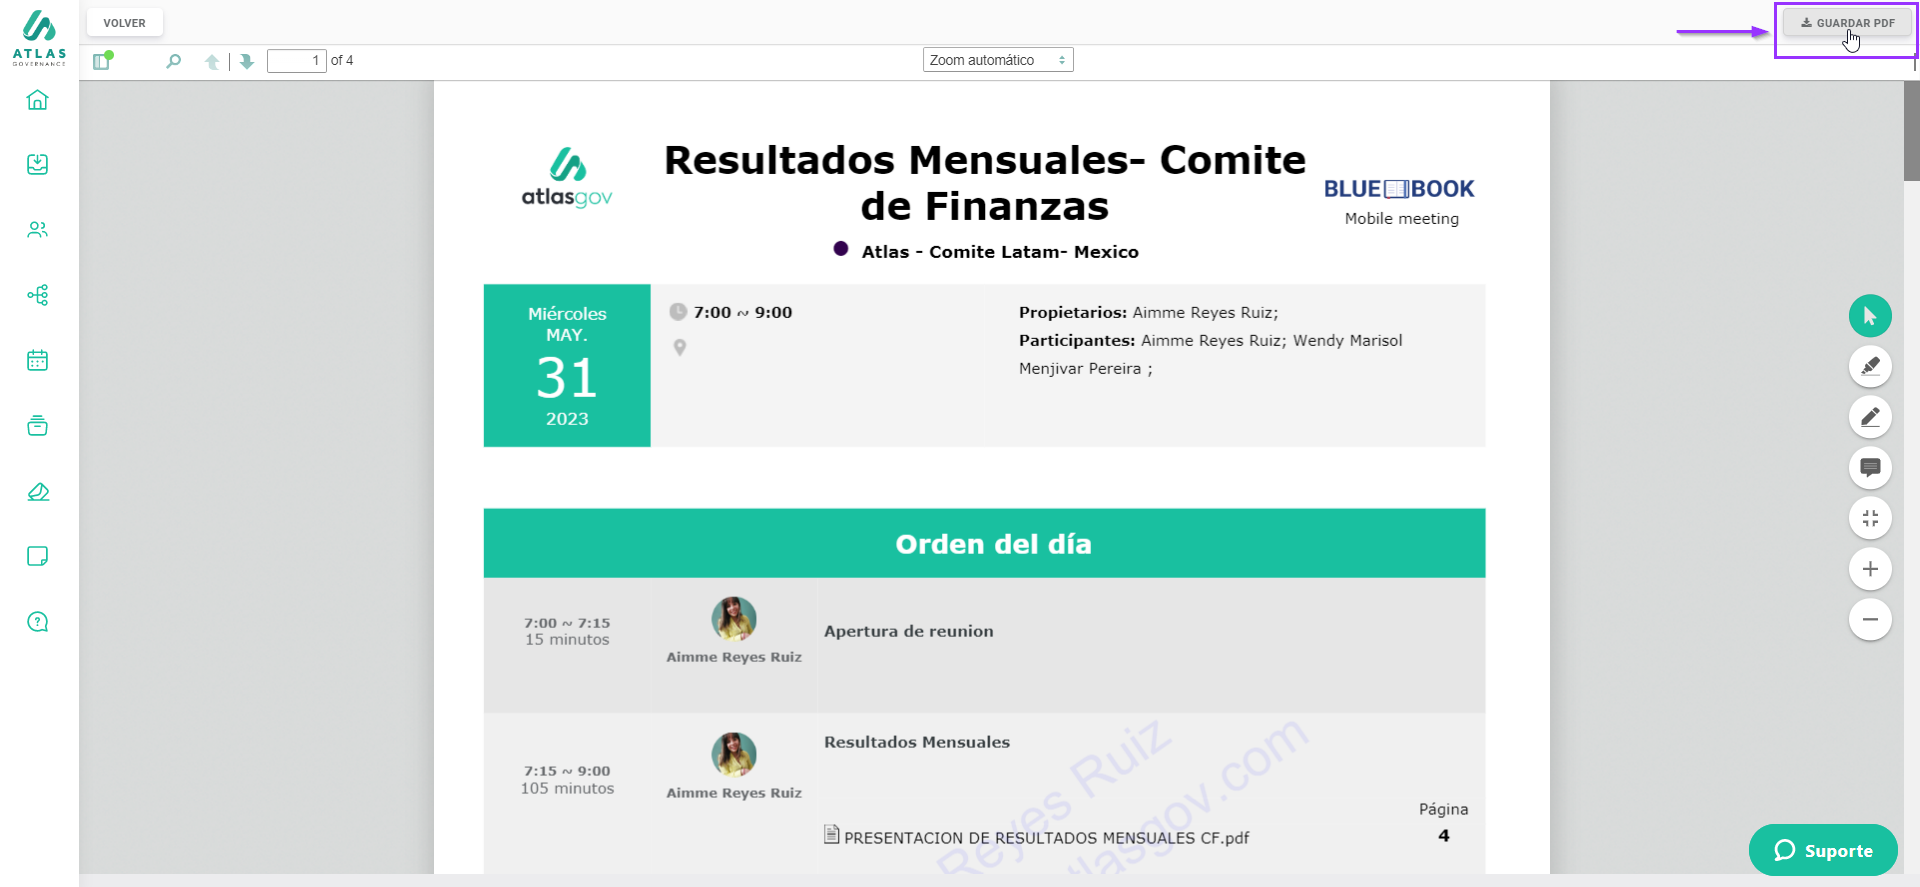
Task: Click the Resultados Mensuales agenda title
Action: tap(917, 742)
